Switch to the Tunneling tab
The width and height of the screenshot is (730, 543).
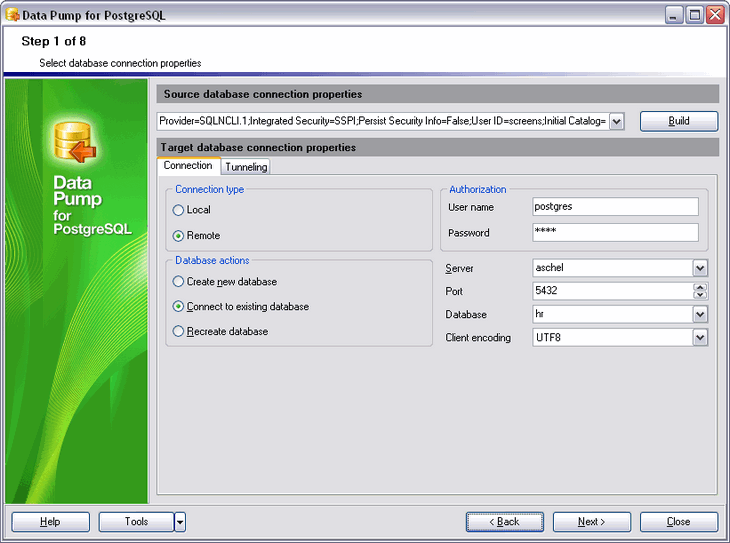coord(246,167)
